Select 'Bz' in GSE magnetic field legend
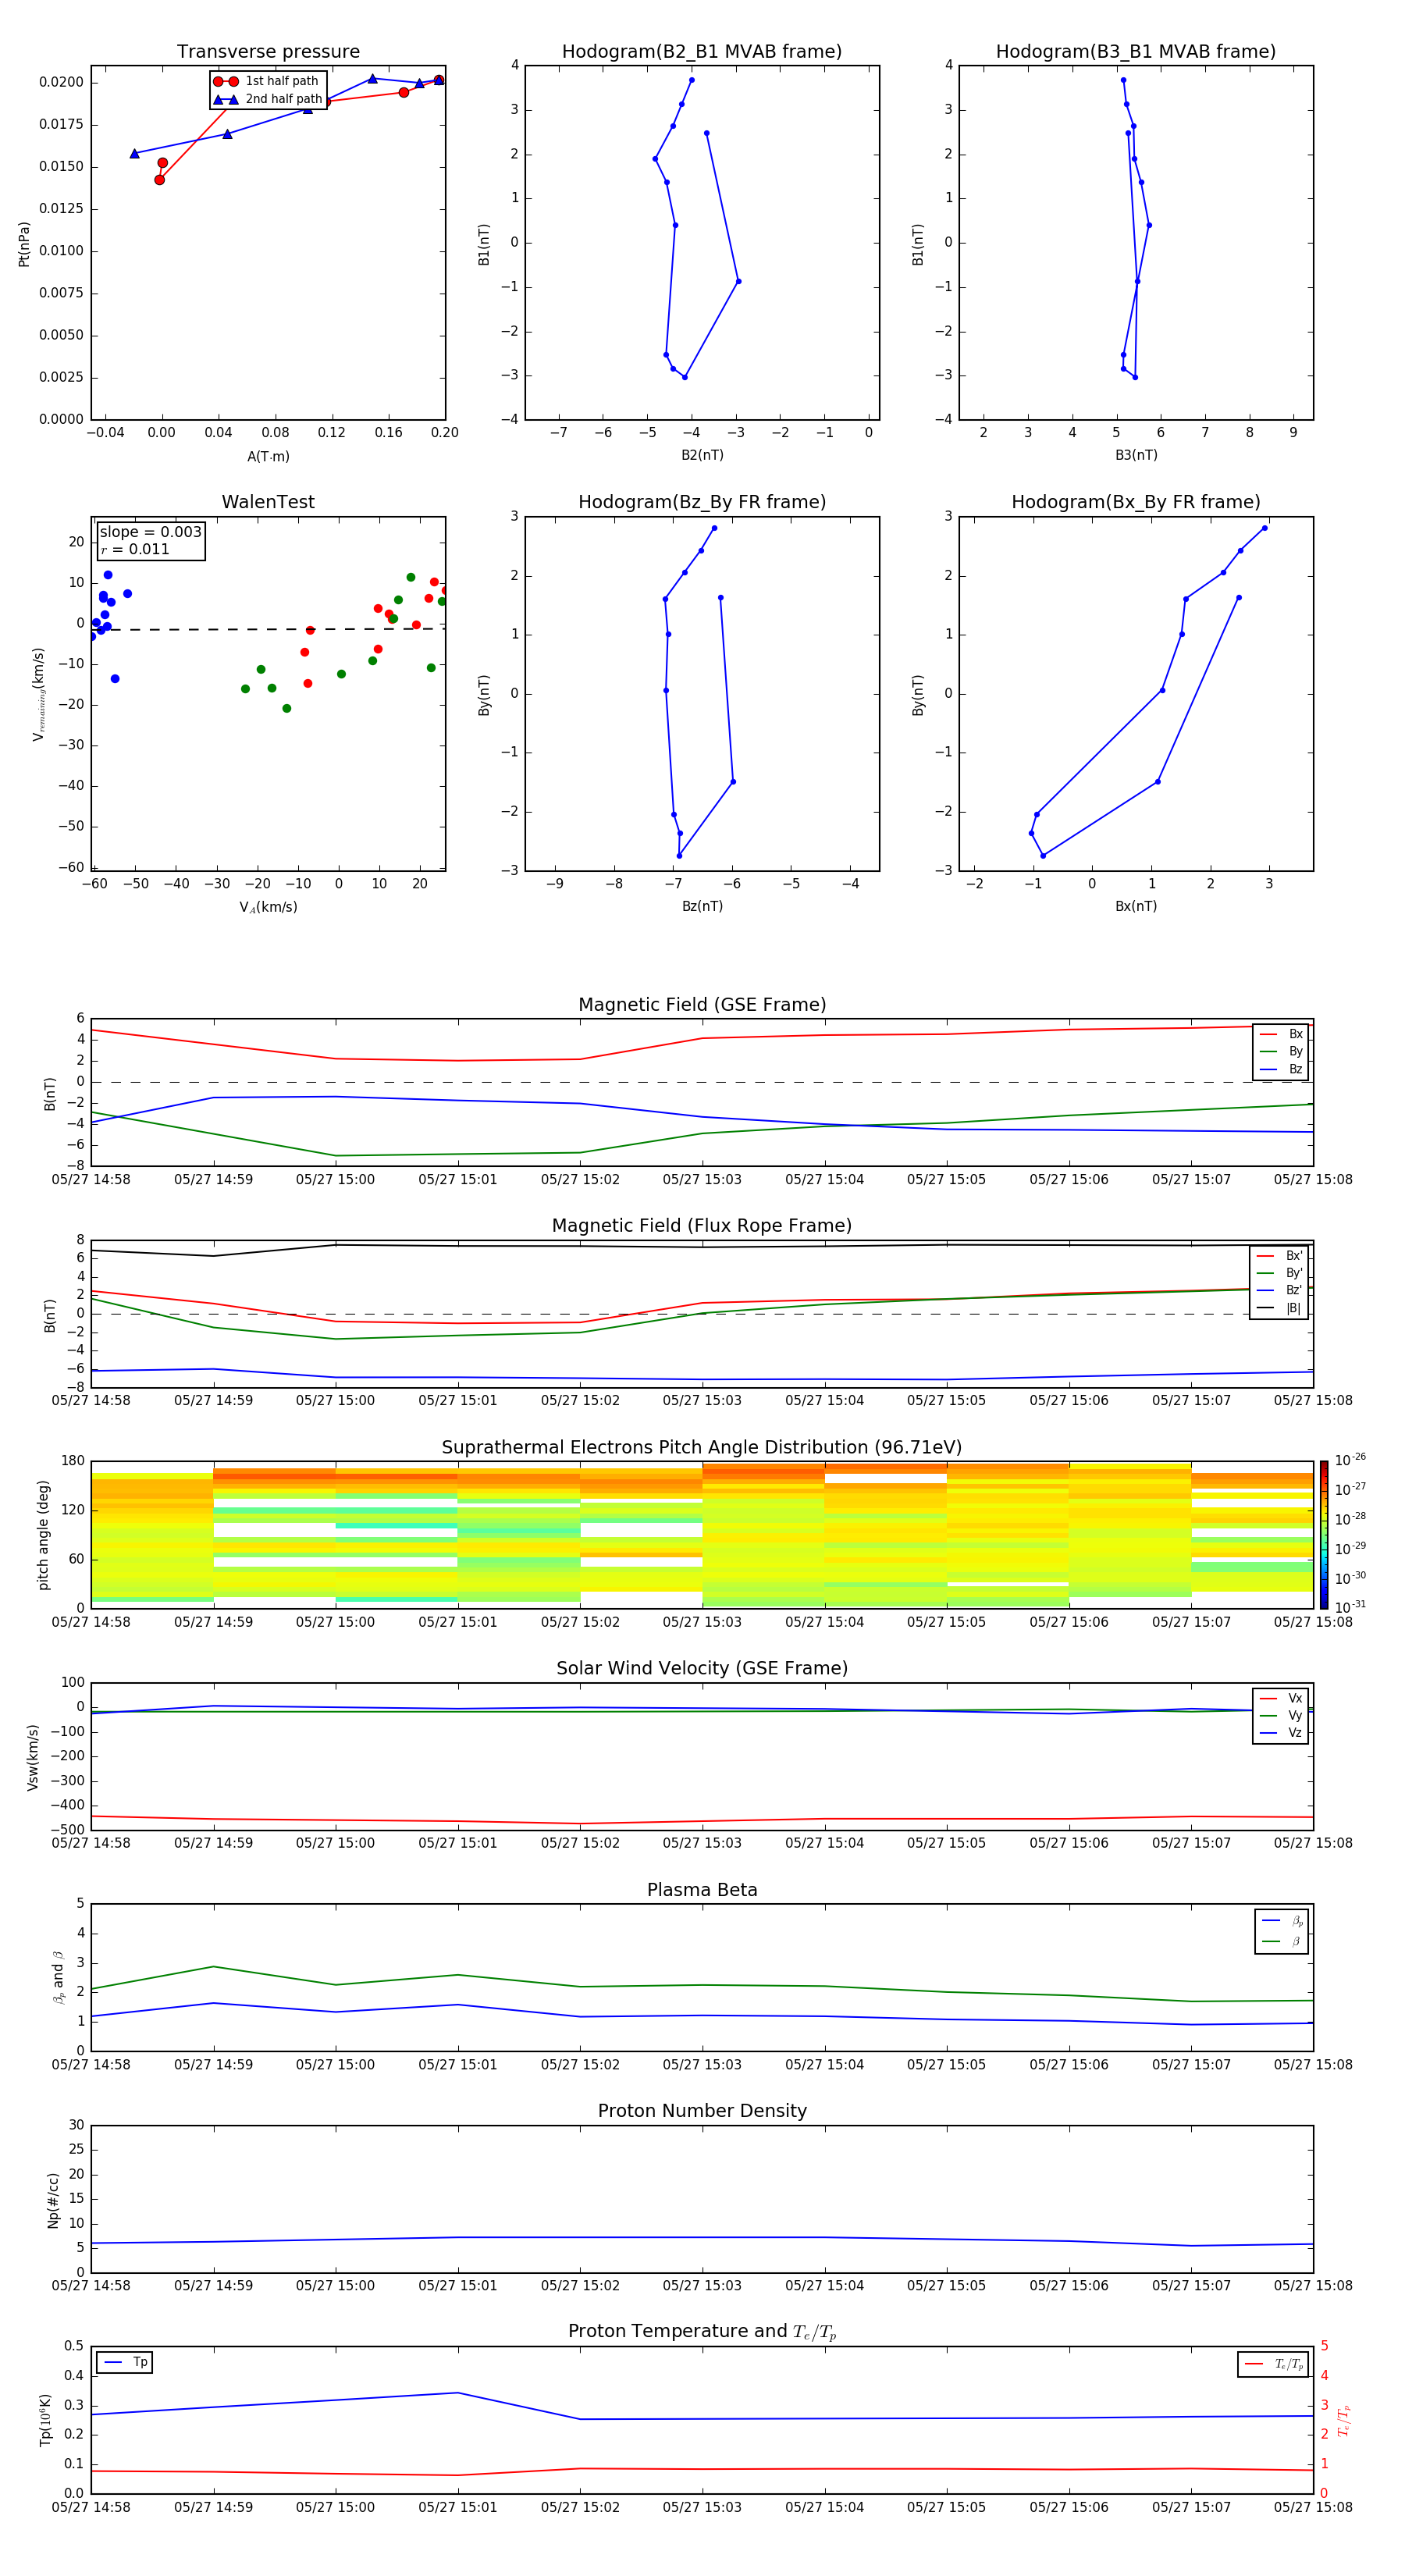1405x2576 pixels. point(1281,1069)
